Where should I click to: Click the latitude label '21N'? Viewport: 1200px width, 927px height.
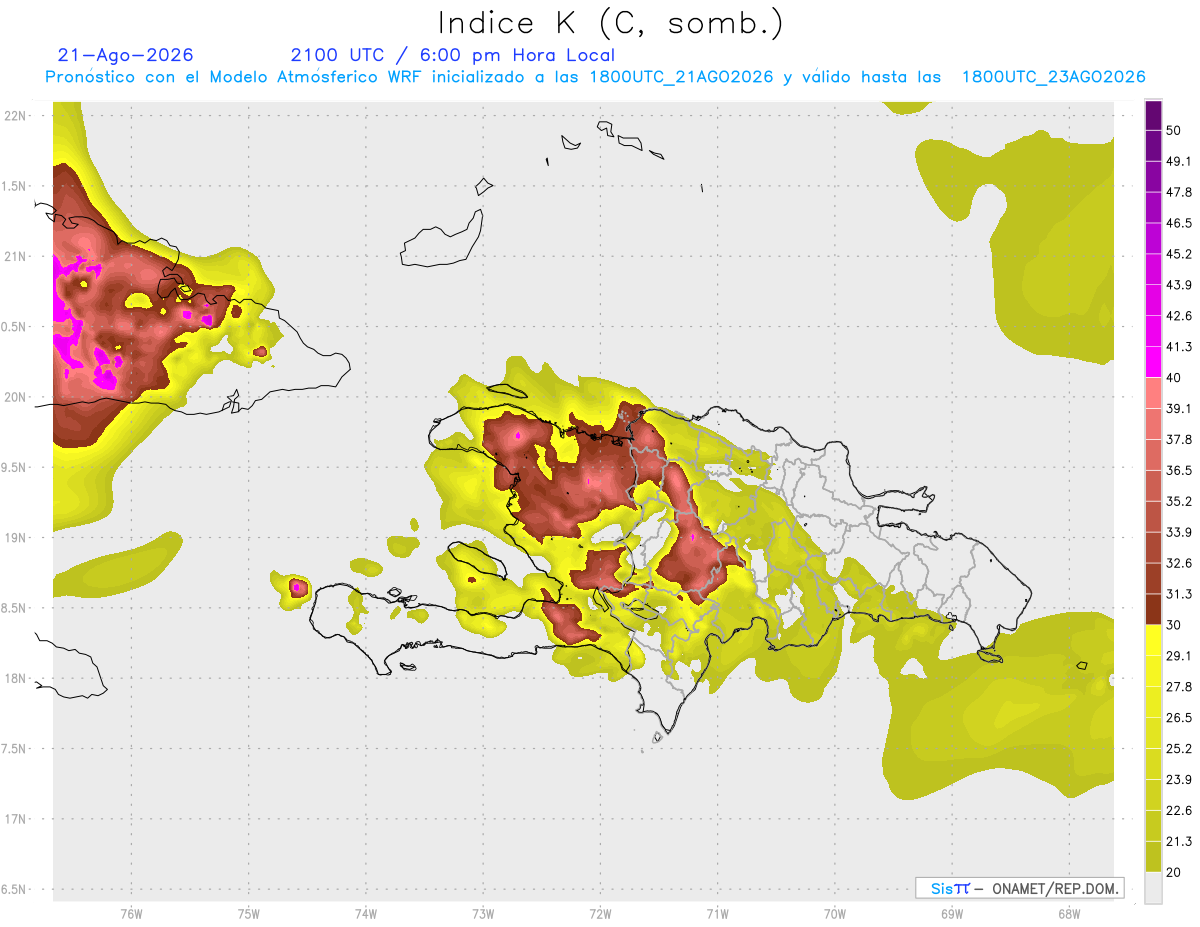[14, 256]
